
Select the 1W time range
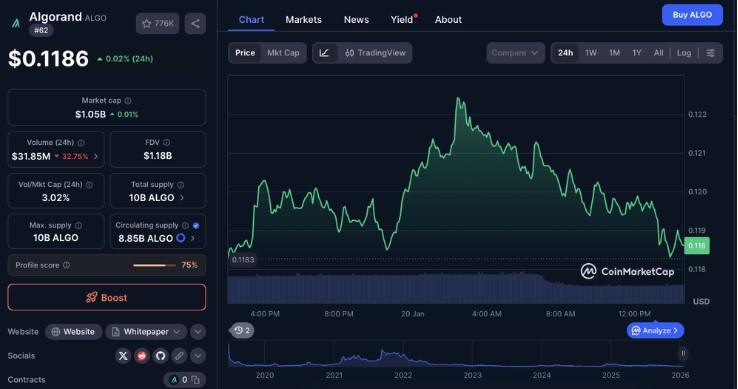click(x=591, y=53)
